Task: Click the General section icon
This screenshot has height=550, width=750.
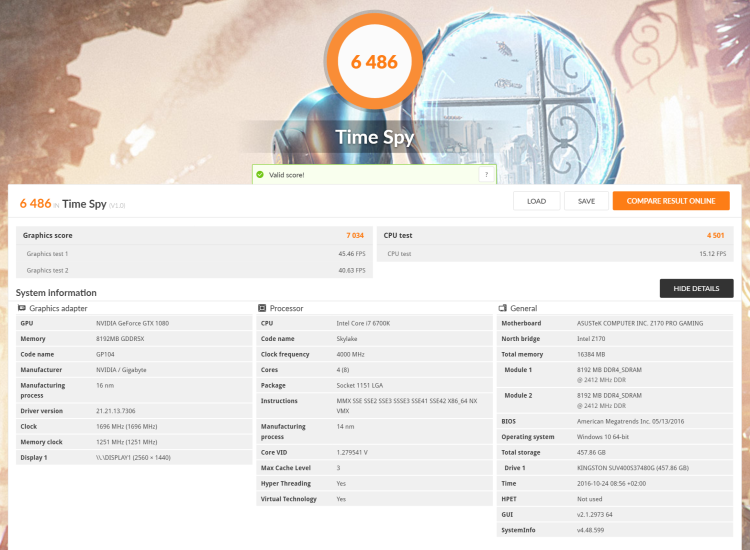Action: [x=503, y=308]
